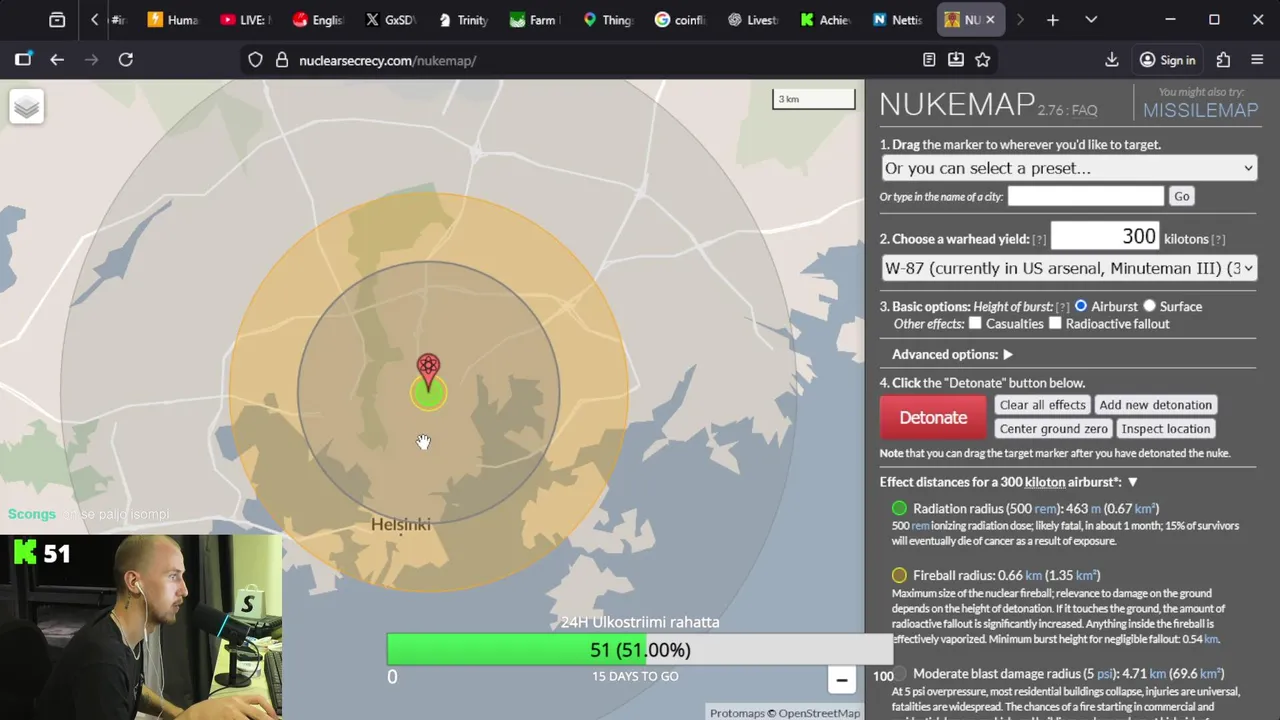Enable the Radioactive fallout checkbox
This screenshot has width=1280, height=720.
pyautogui.click(x=1055, y=323)
